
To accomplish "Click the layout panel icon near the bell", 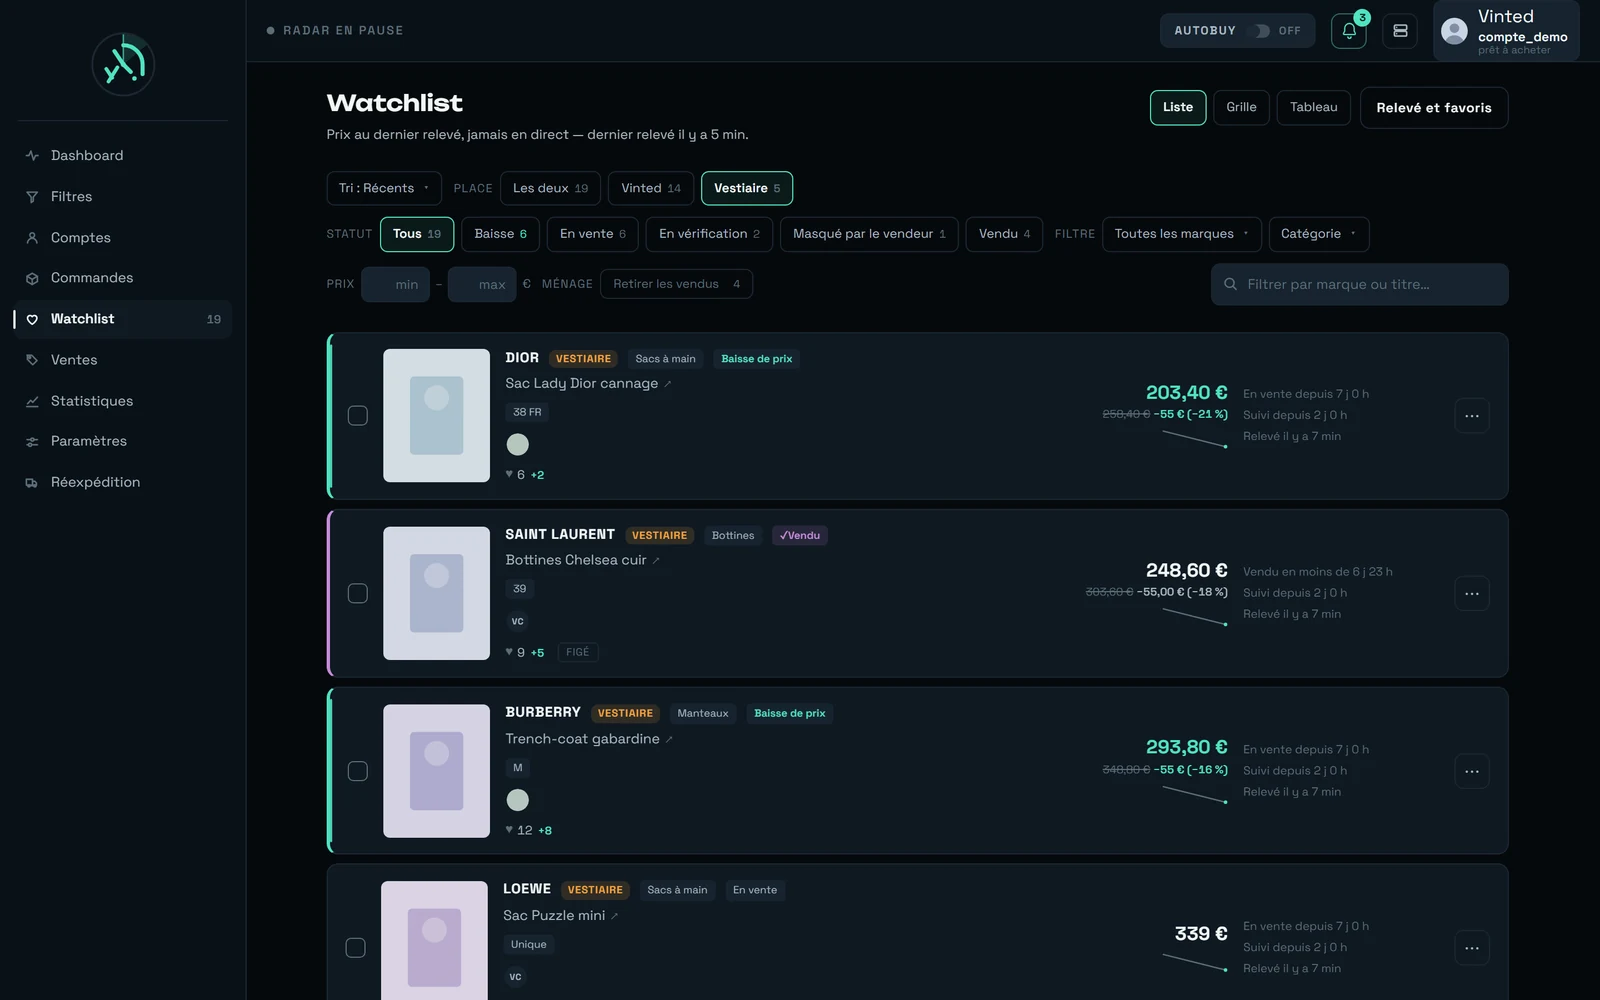I will click(1400, 31).
